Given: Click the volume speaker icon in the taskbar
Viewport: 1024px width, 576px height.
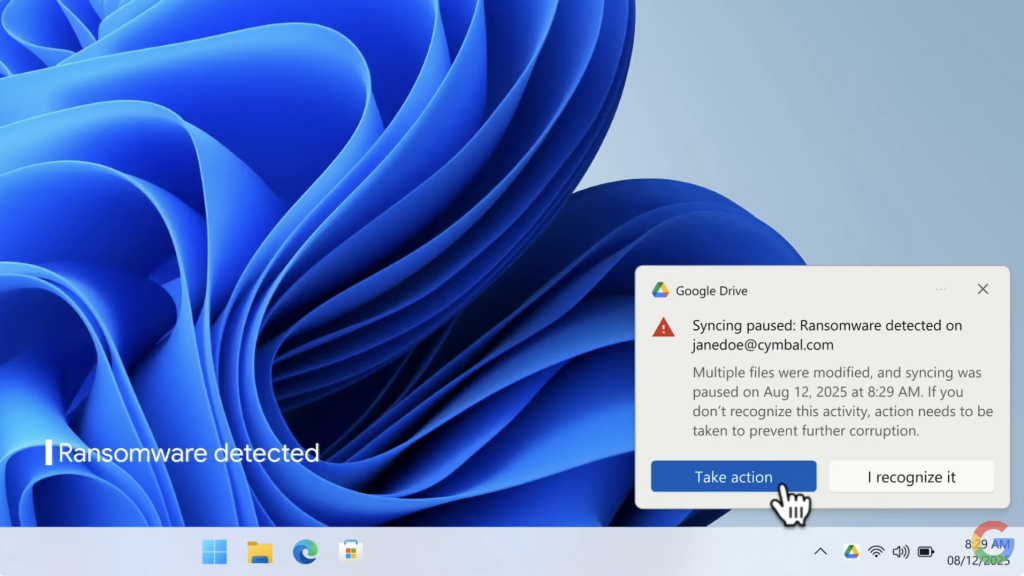Looking at the screenshot, I should (901, 550).
